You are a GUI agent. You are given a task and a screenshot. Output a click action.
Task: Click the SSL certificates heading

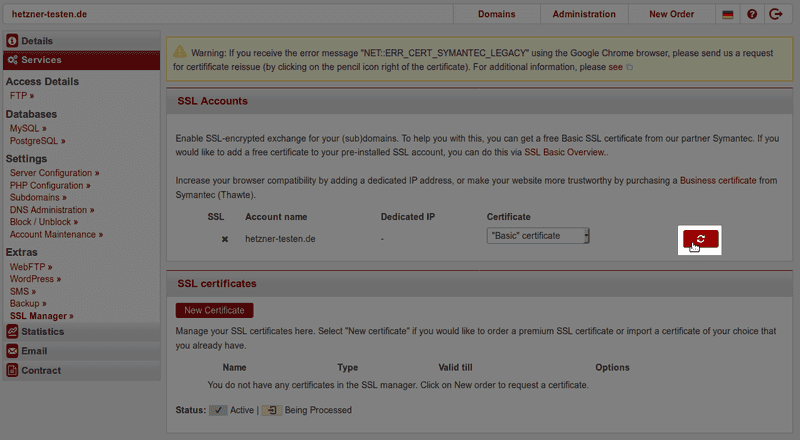coord(217,284)
